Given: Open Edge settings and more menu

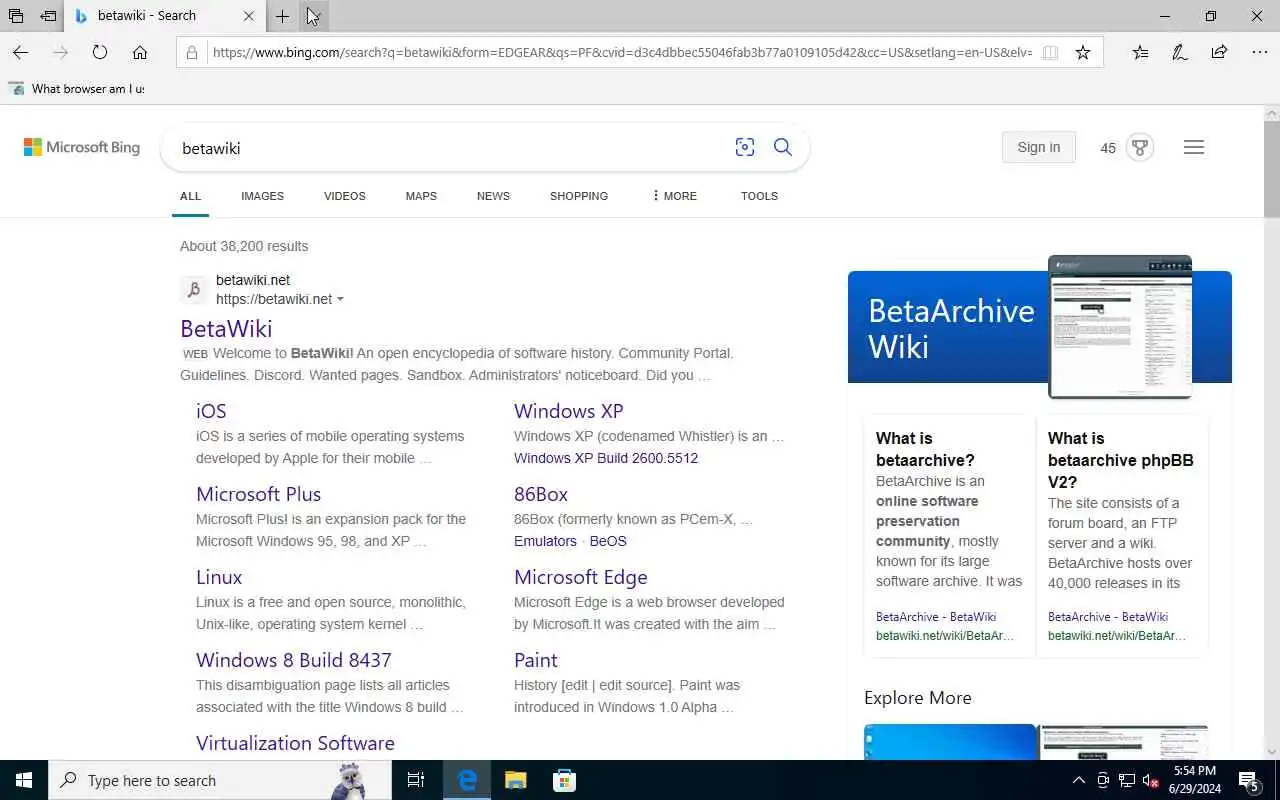Looking at the screenshot, I should pos(1259,52).
